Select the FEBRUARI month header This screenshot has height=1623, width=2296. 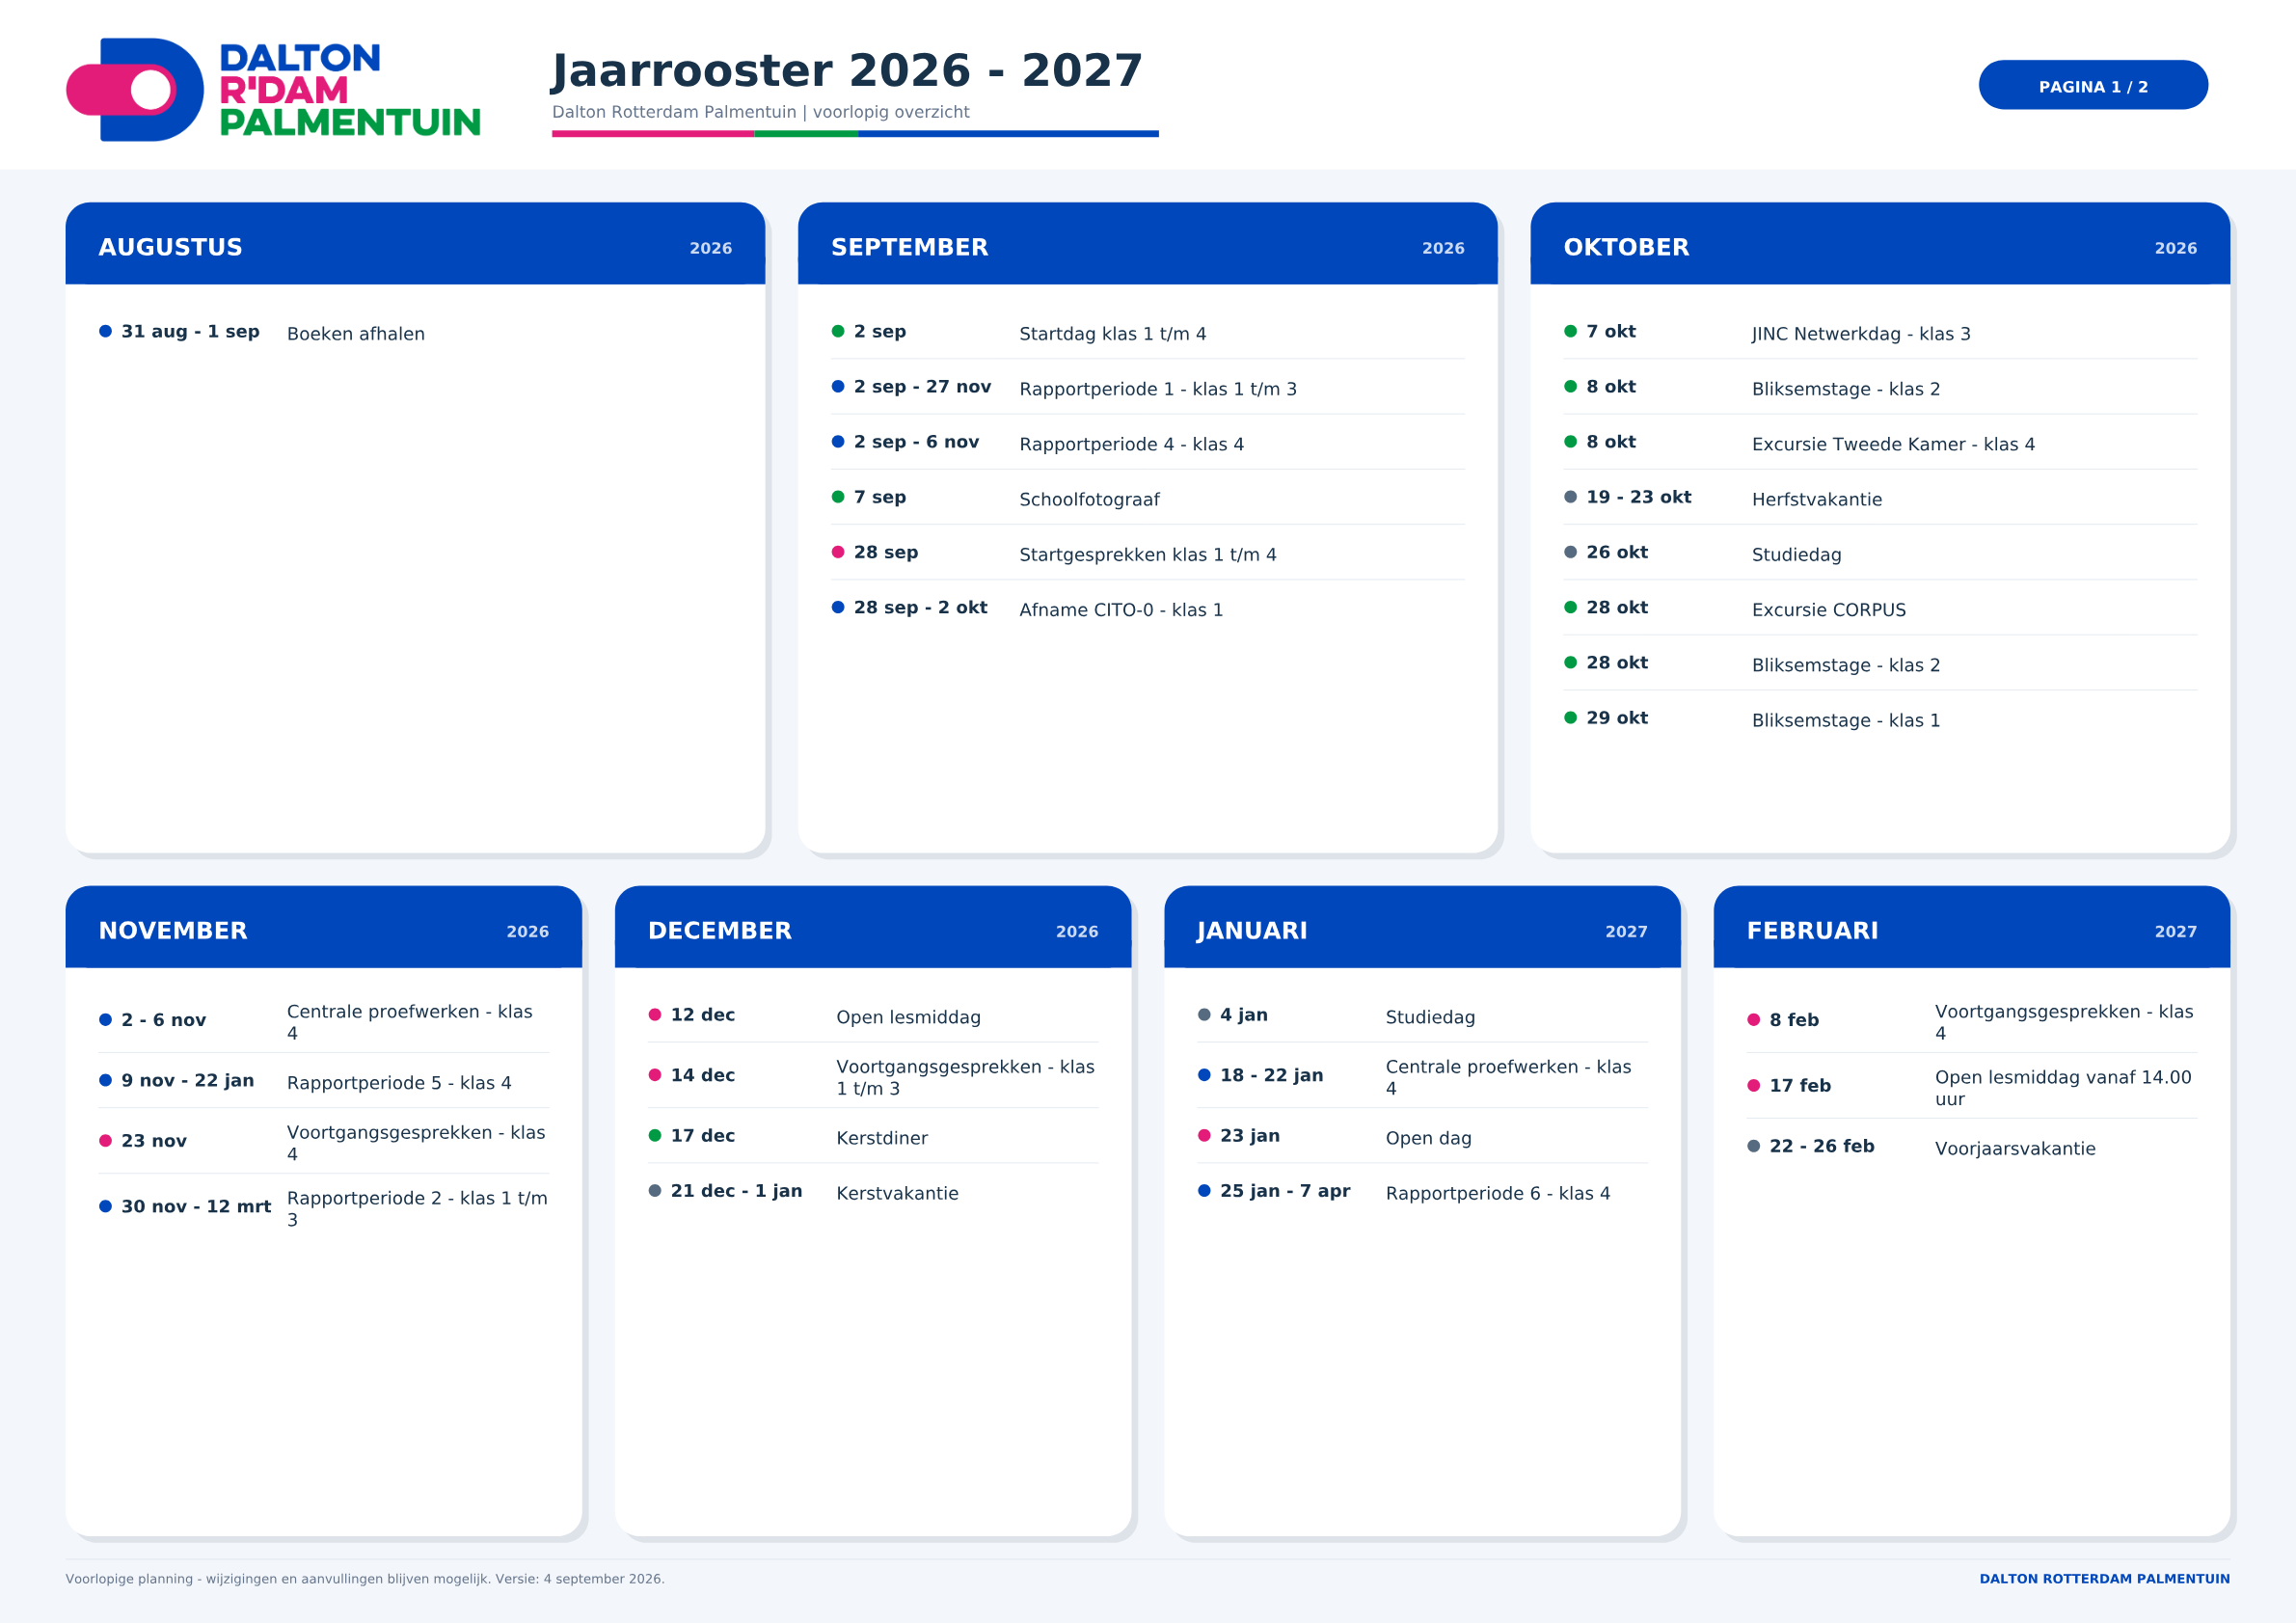(x=1971, y=927)
